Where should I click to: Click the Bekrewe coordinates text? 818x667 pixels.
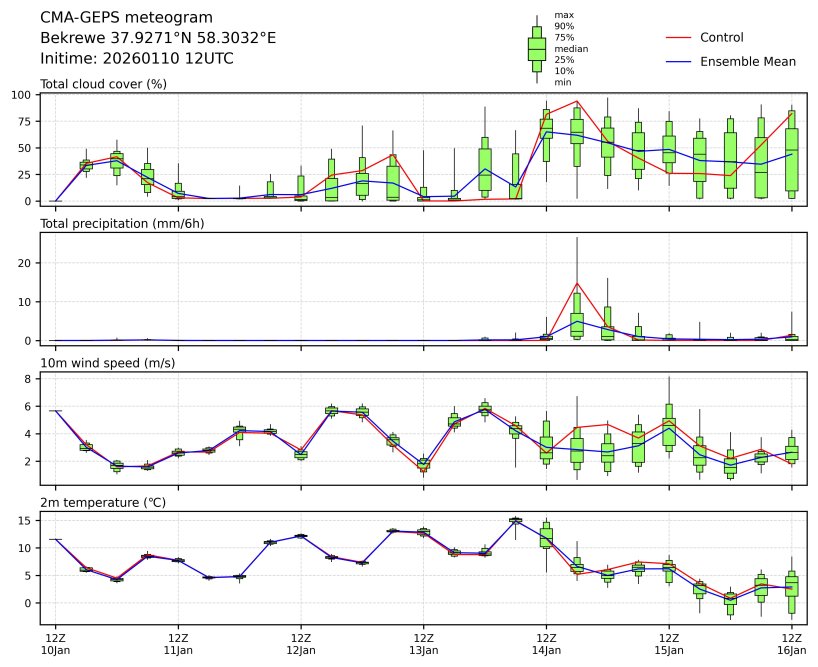[x=158, y=38]
